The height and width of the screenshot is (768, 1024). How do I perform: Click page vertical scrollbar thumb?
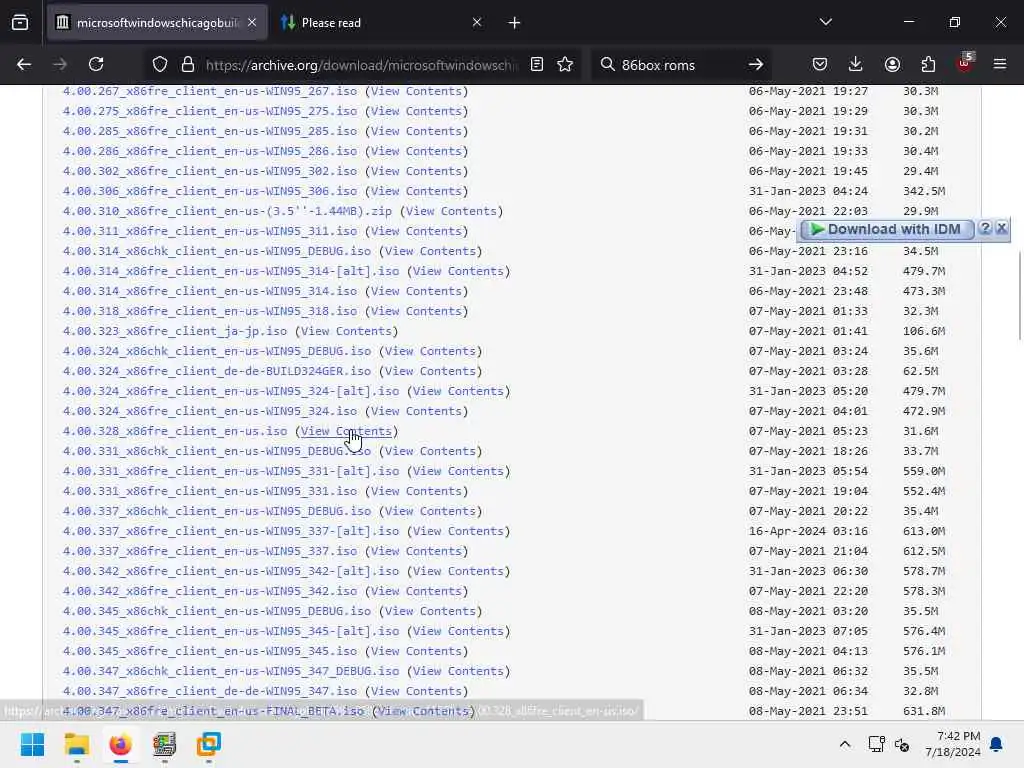pyautogui.click(x=1019, y=295)
